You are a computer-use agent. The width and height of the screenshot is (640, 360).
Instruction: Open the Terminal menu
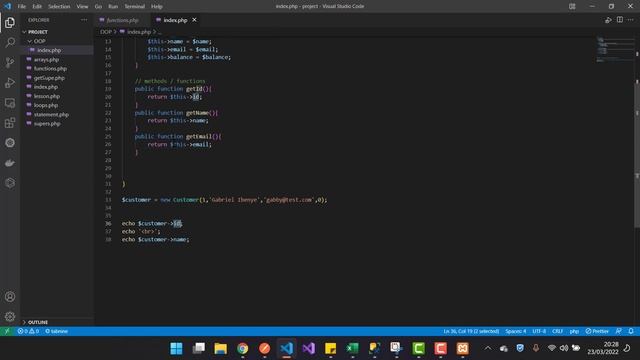[135, 7]
